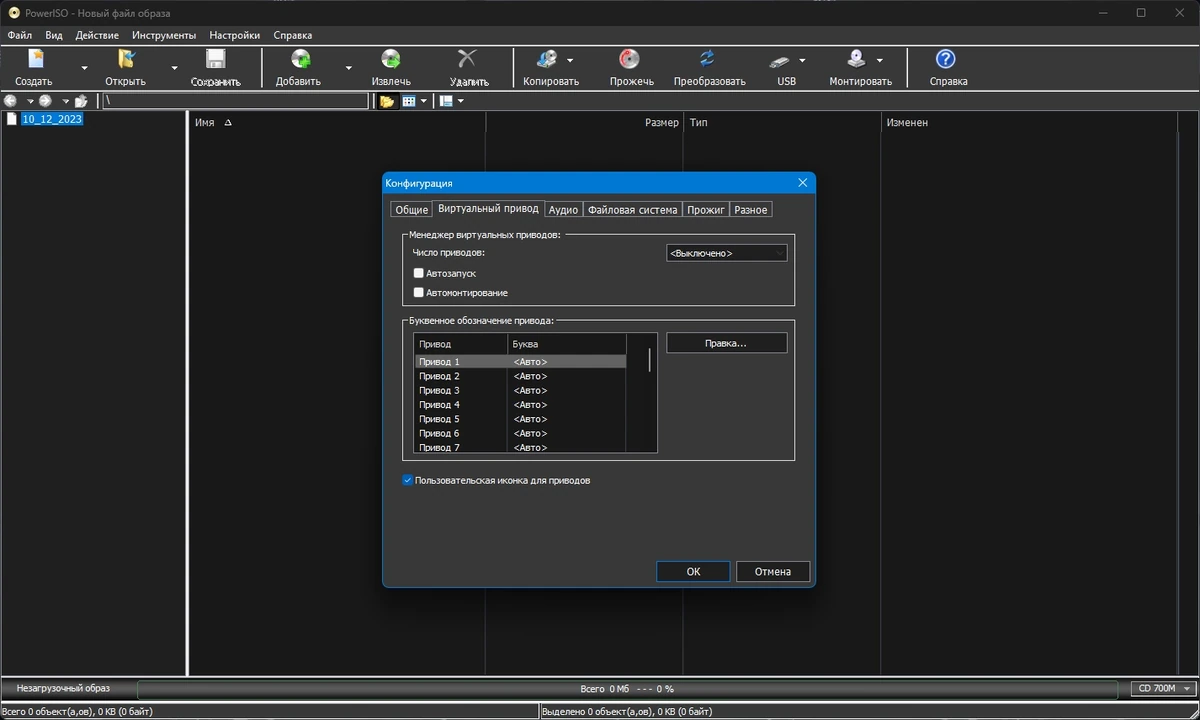Image resolution: width=1200 pixels, height=720 pixels.
Task: Click the Правка... button
Action: (727, 343)
